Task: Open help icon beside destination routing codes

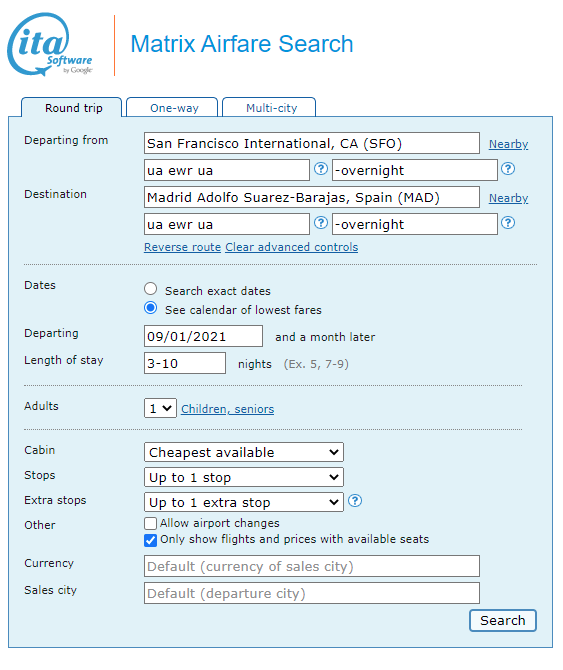Action: [321, 223]
